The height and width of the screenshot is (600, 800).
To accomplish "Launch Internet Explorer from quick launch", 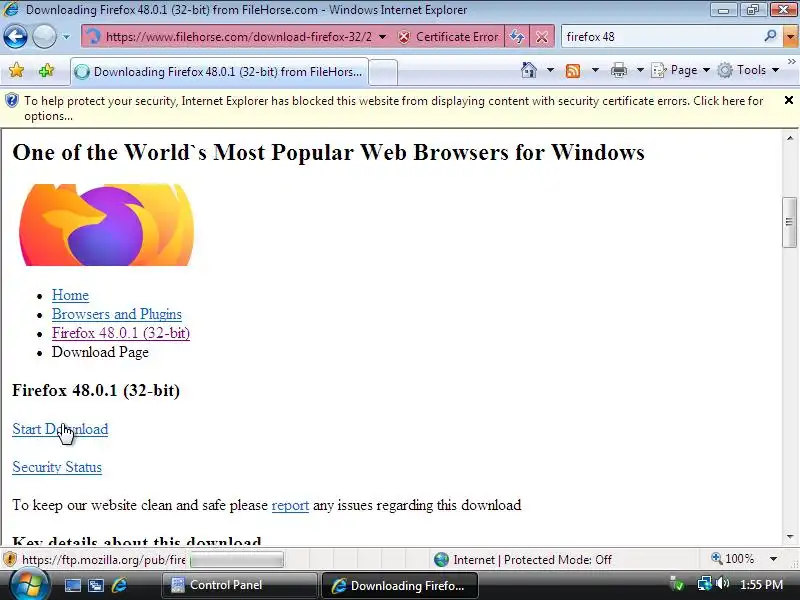I will pos(119,585).
